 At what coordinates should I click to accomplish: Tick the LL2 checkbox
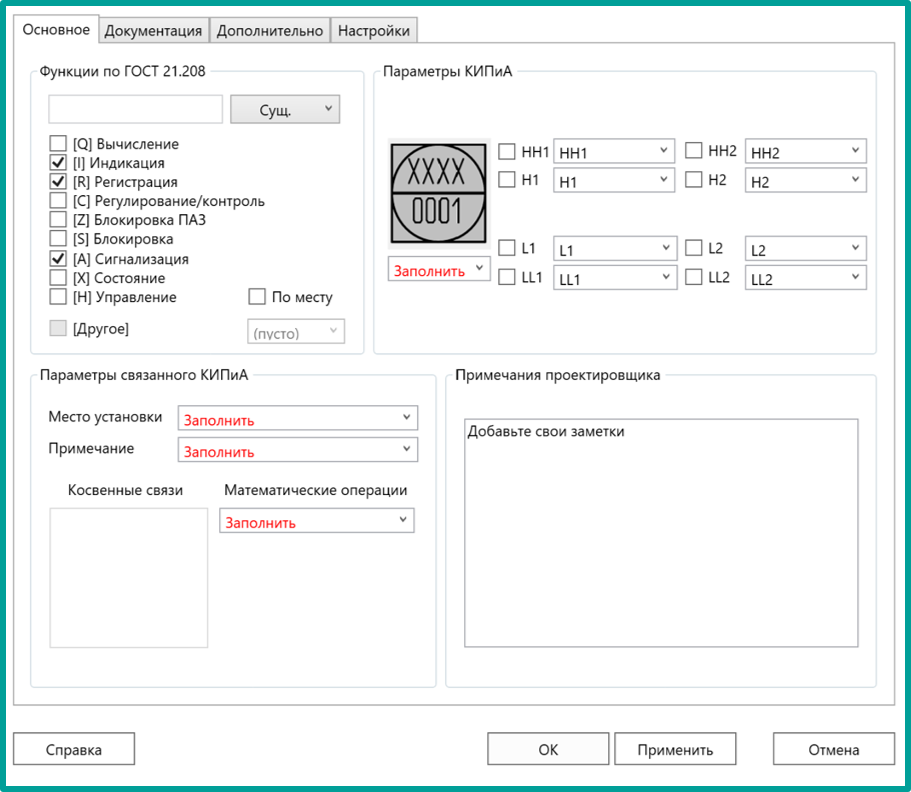pyautogui.click(x=694, y=278)
